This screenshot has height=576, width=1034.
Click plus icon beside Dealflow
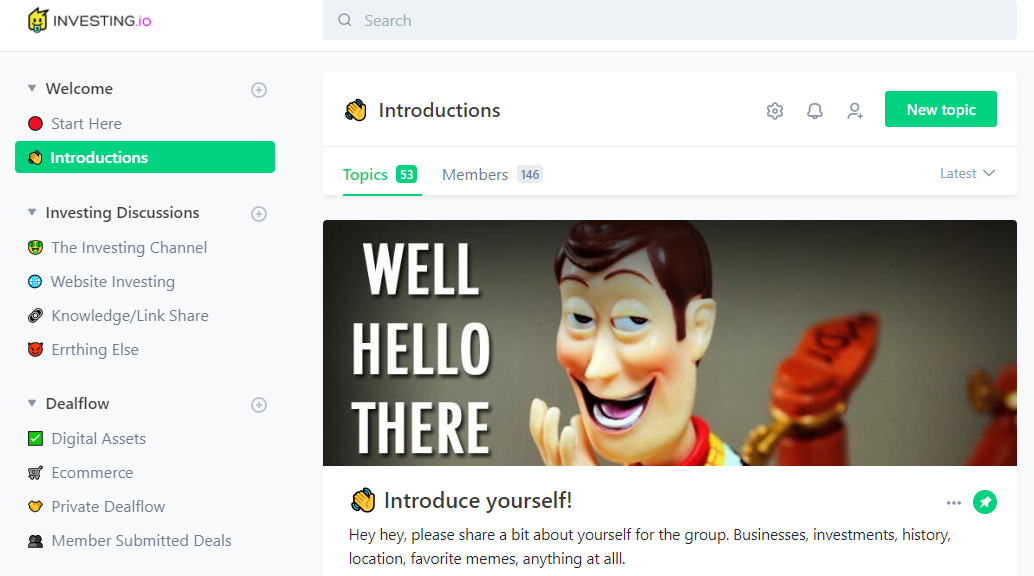tap(258, 404)
